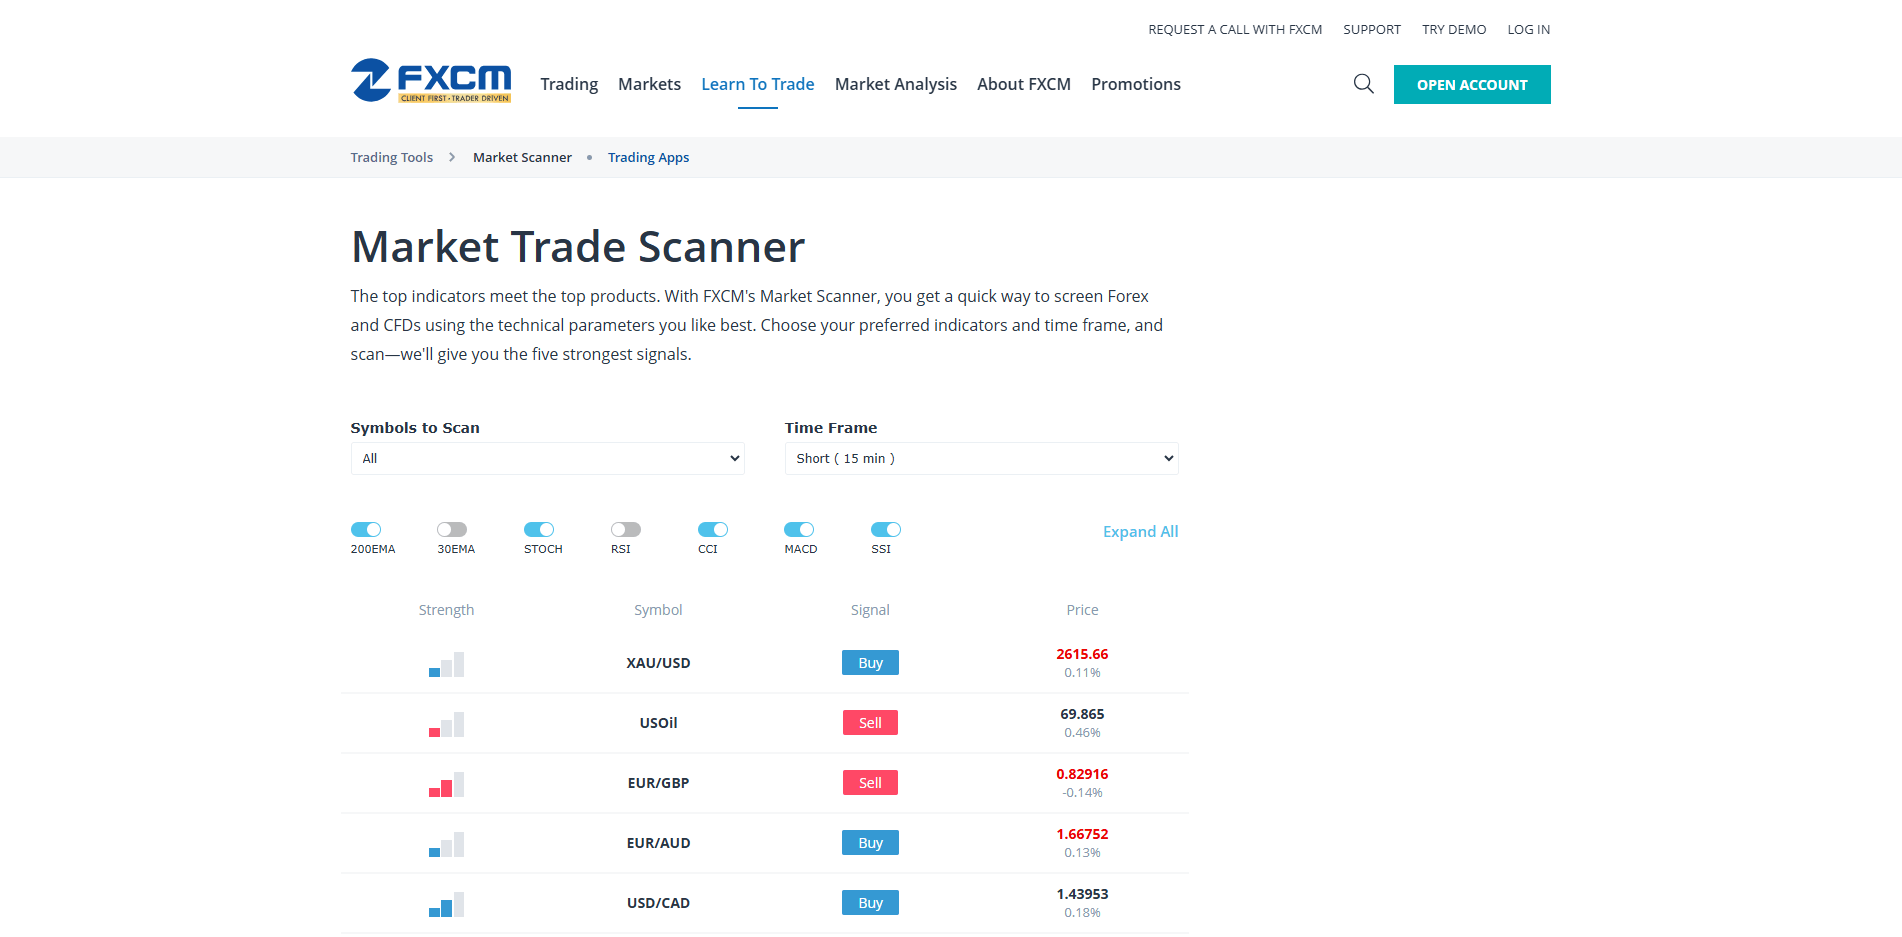Open the Symbols to Scan dropdown
Screen dimensions: 1902x937
(547, 458)
